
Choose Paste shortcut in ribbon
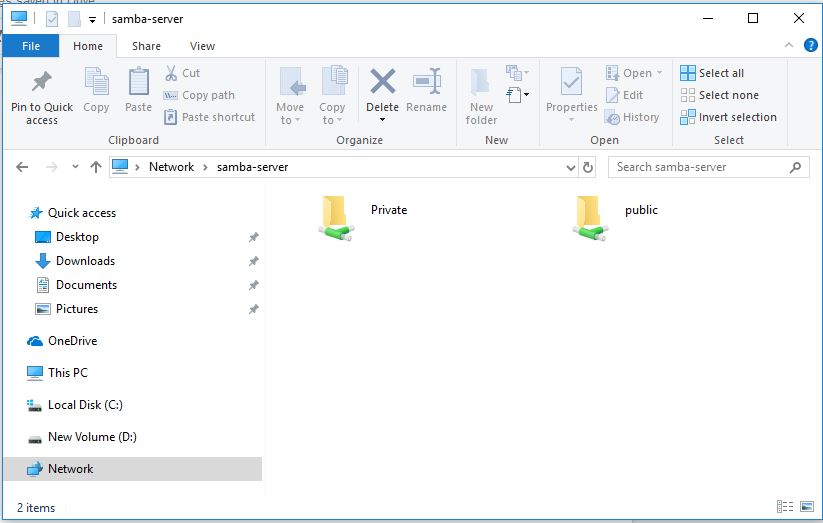click(209, 117)
